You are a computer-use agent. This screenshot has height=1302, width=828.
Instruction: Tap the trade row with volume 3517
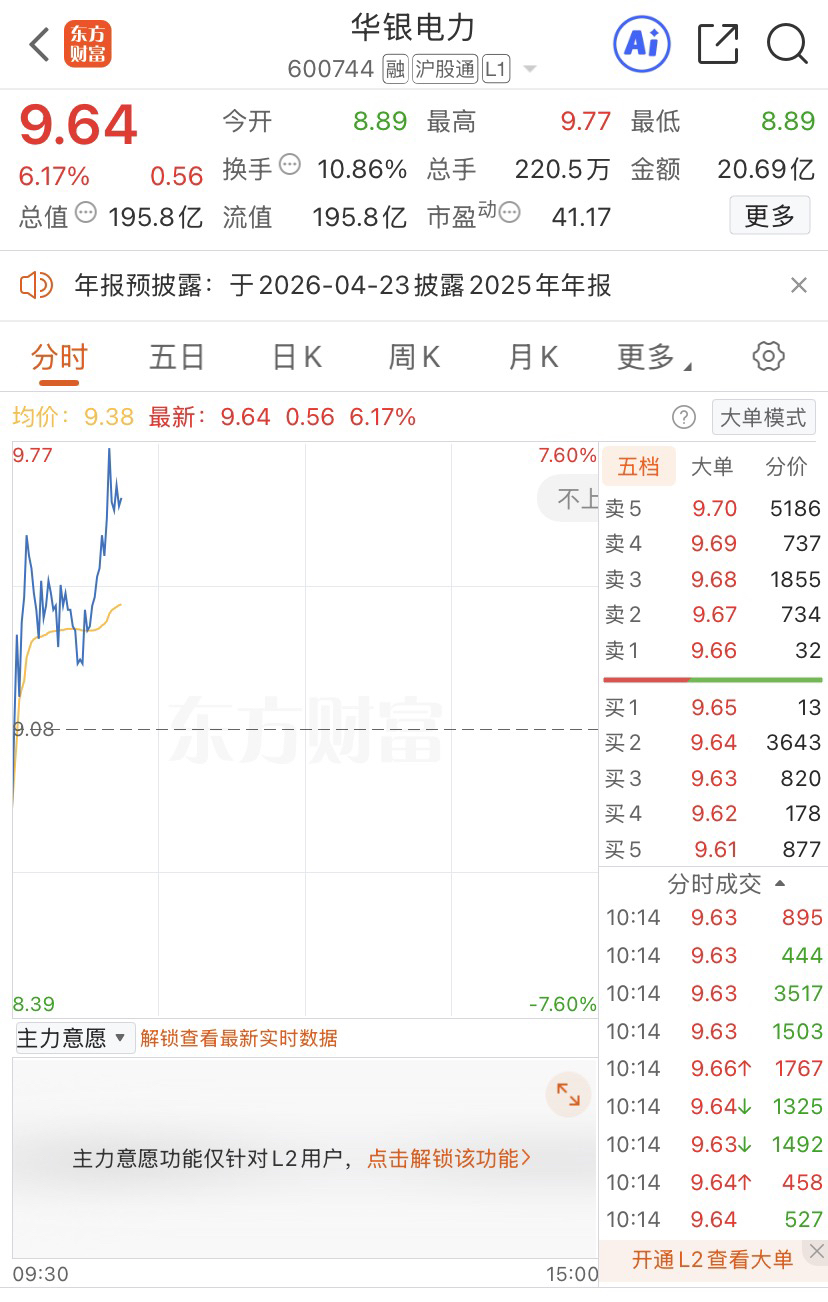[x=714, y=994]
